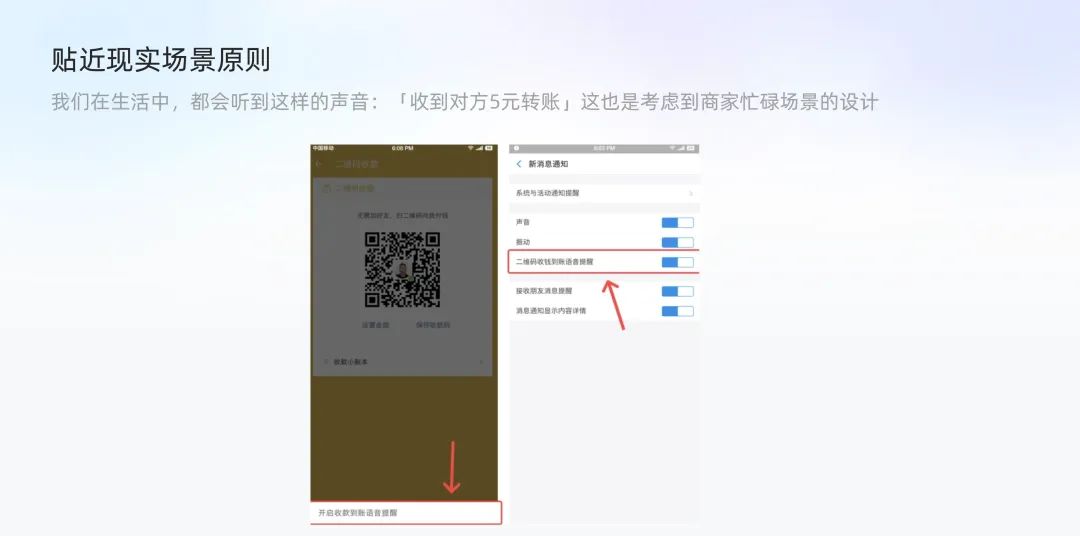Image resolution: width=1080 pixels, height=536 pixels.
Task: Tap the dimmed back arrow on the QR screen
Action: [x=319, y=164]
